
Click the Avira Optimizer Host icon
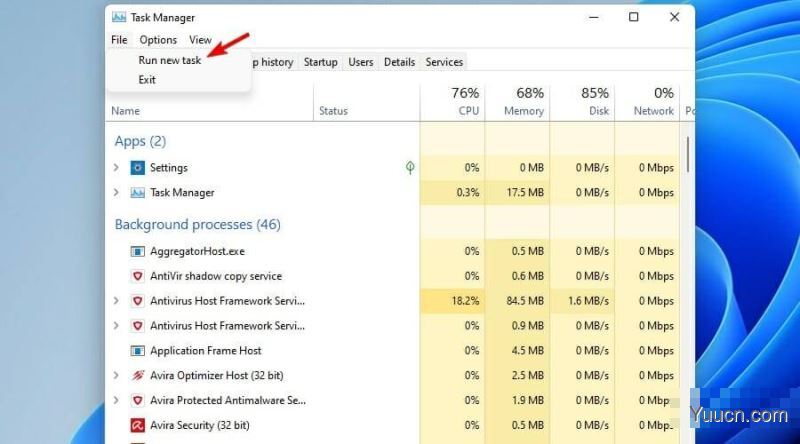click(x=138, y=376)
